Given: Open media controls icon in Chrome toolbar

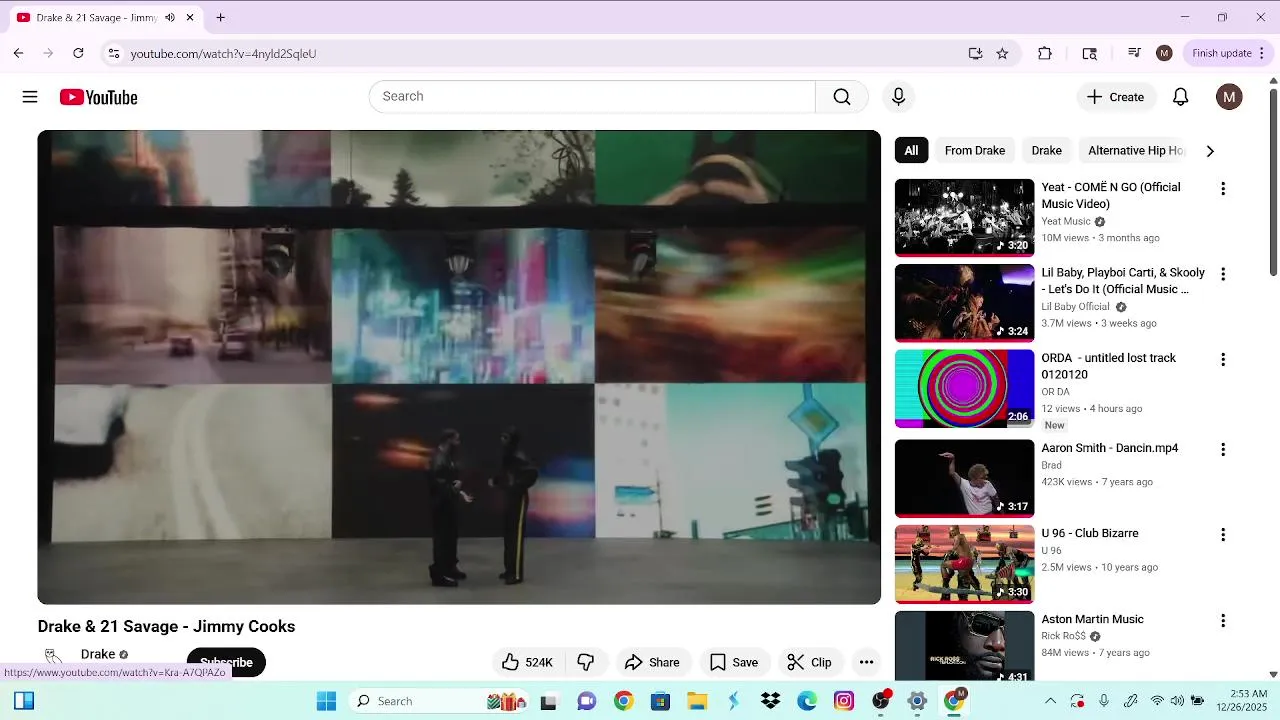Looking at the screenshot, I should [x=1134, y=53].
